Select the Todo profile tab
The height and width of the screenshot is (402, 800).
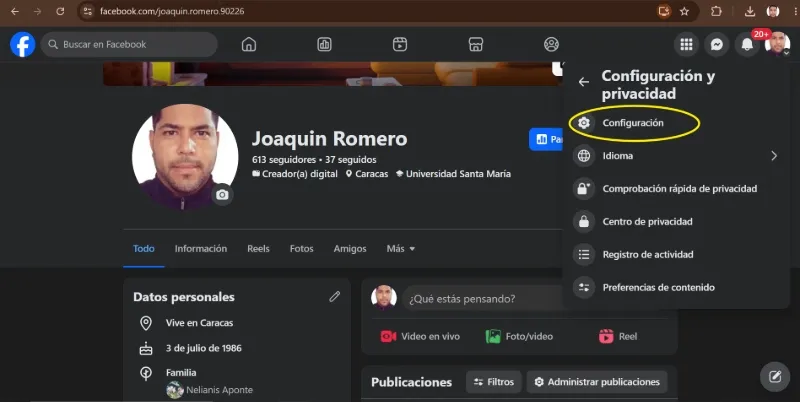(144, 249)
